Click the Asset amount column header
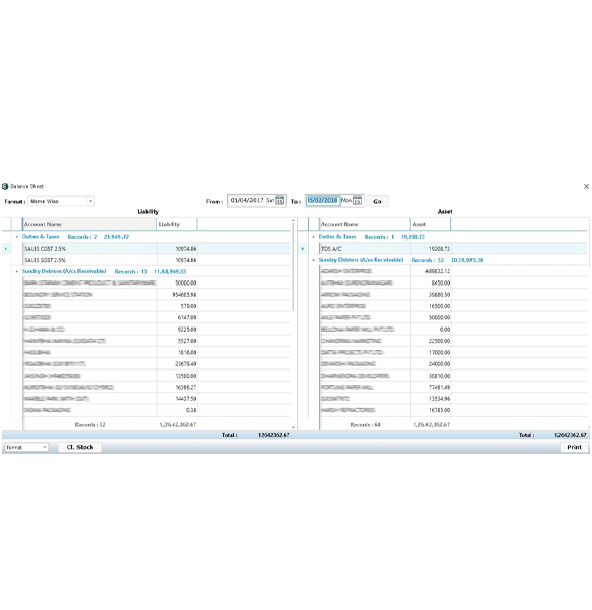This screenshot has height=610, width=592. coord(431,224)
